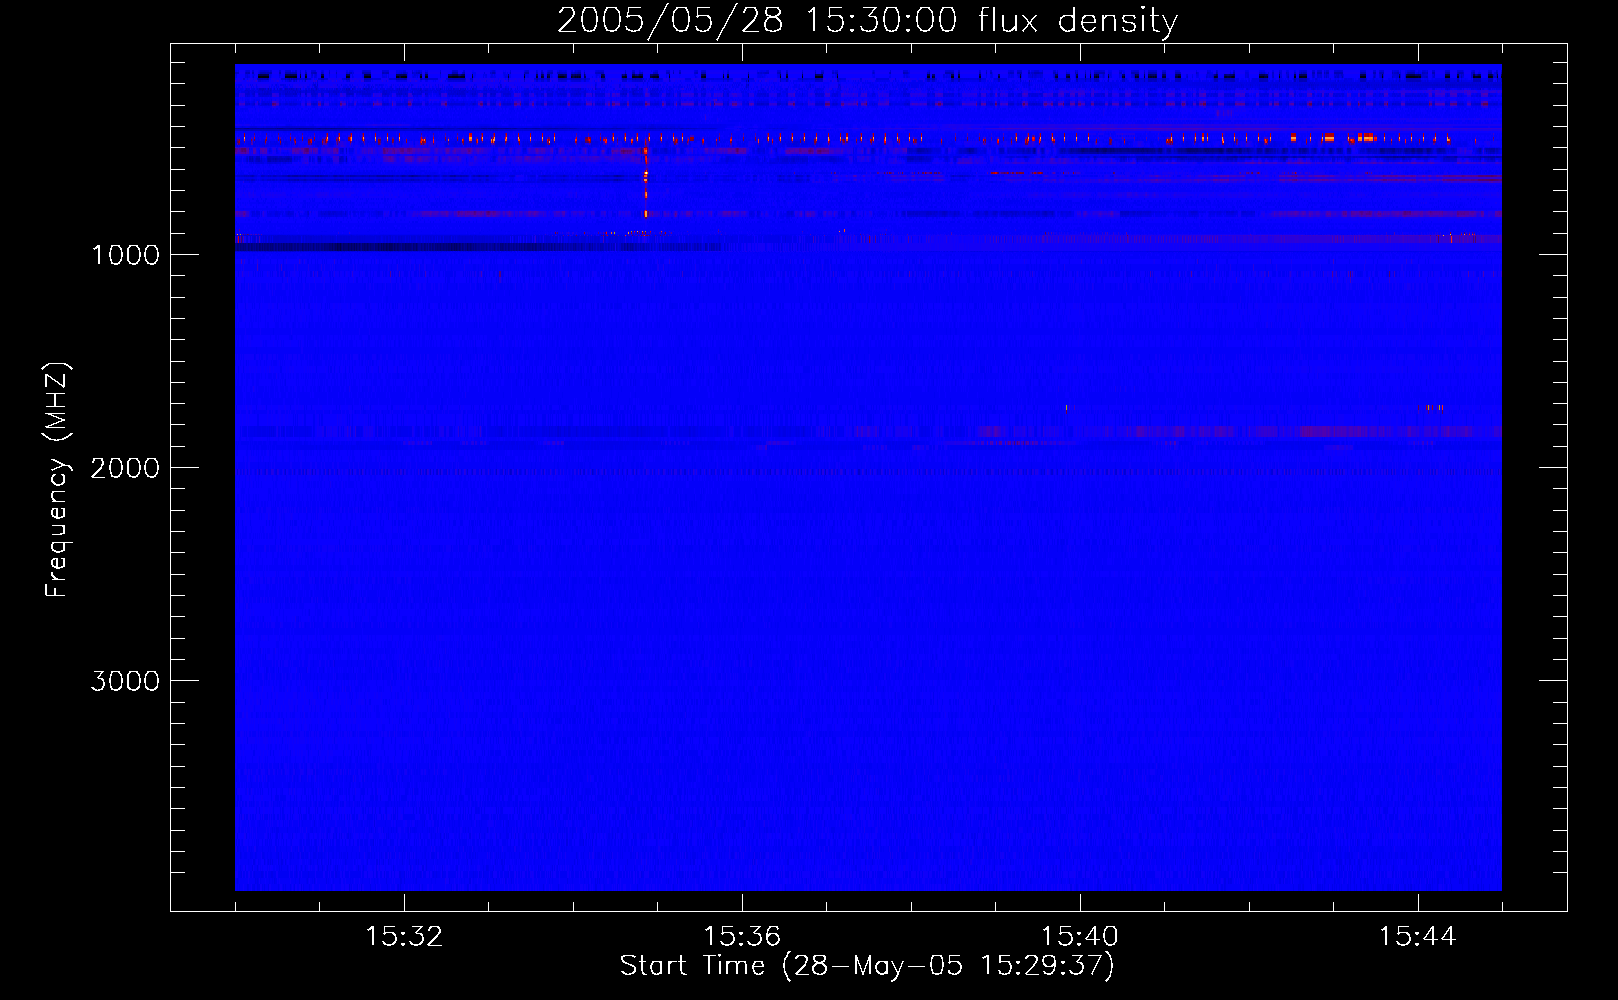The height and width of the screenshot is (1000, 1618).
Task: Click the '2000' frequency tick label
Action: coord(125,468)
